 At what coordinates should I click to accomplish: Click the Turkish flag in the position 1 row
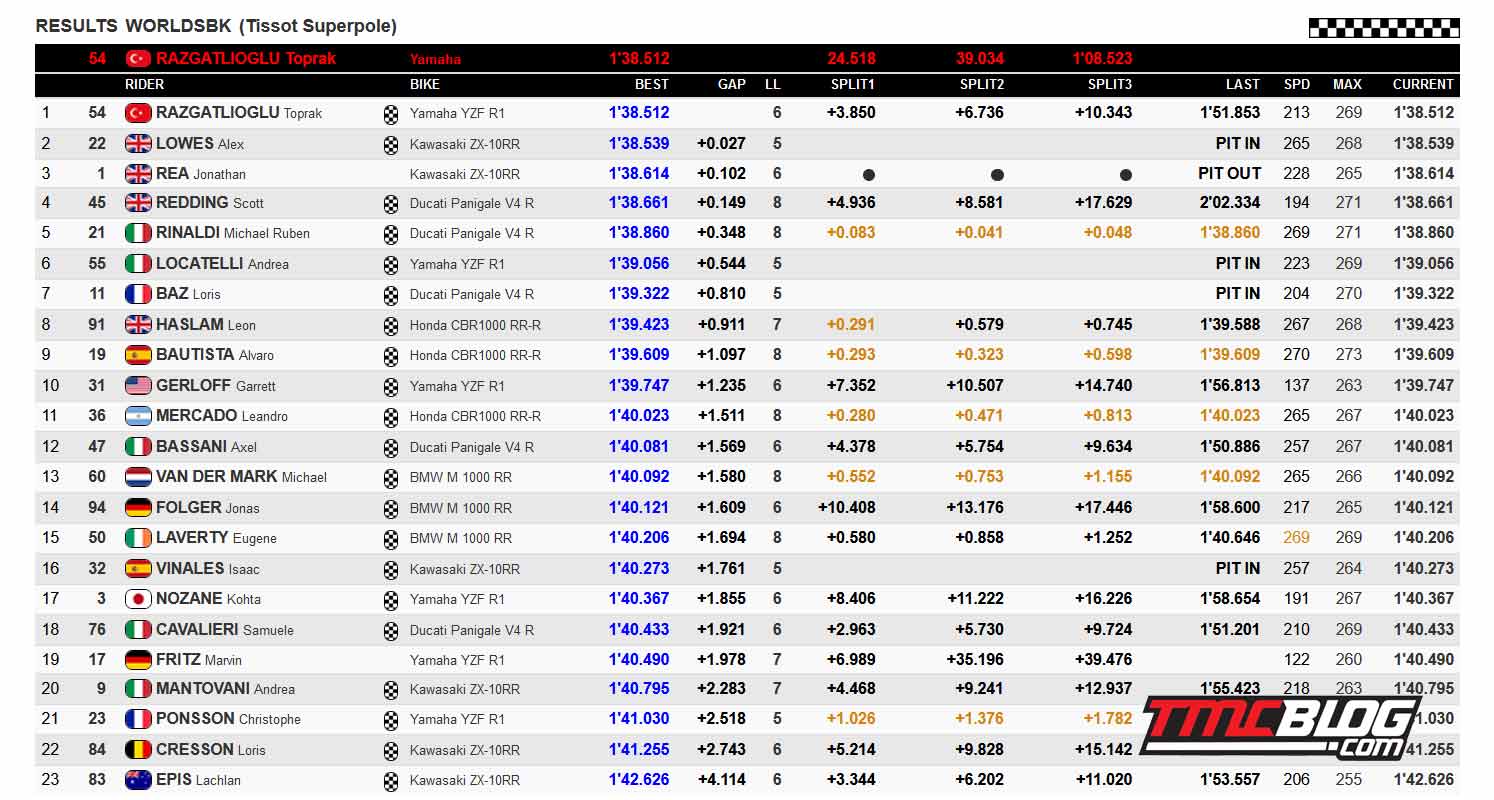(138, 113)
